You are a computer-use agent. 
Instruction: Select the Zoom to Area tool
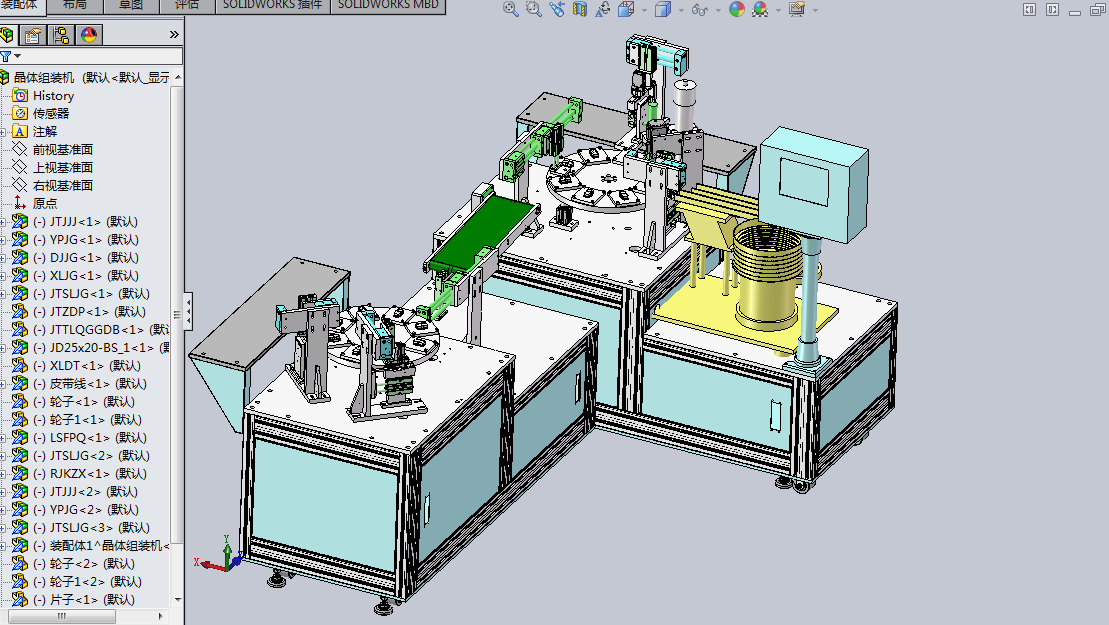[x=533, y=9]
